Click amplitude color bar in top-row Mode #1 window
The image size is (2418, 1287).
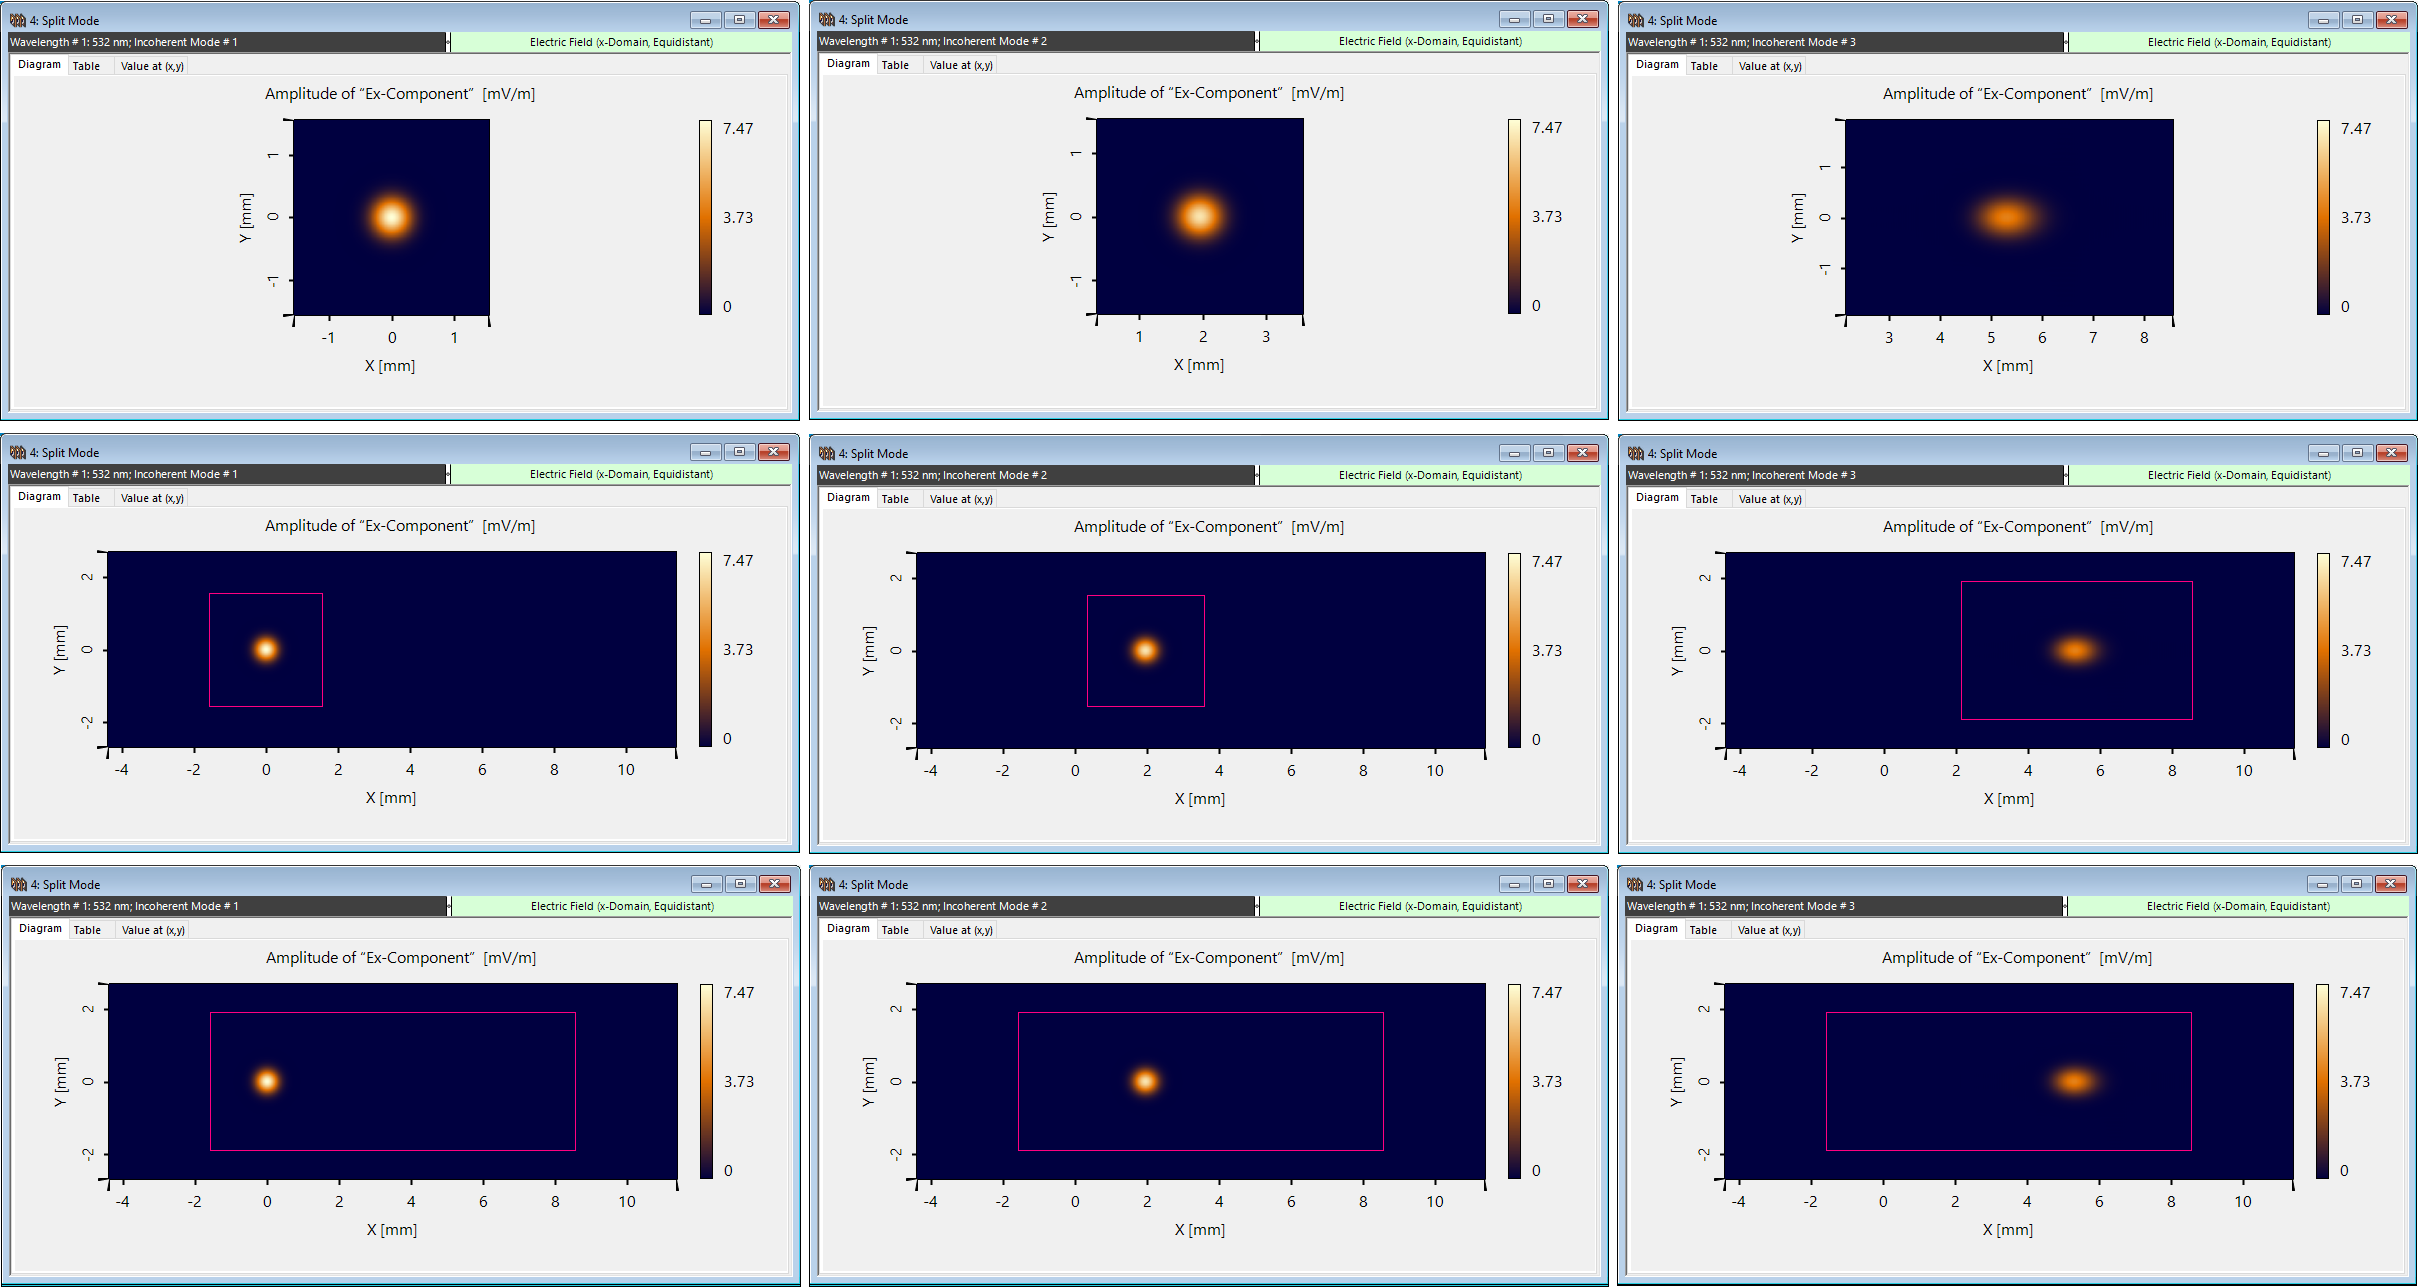(x=706, y=217)
